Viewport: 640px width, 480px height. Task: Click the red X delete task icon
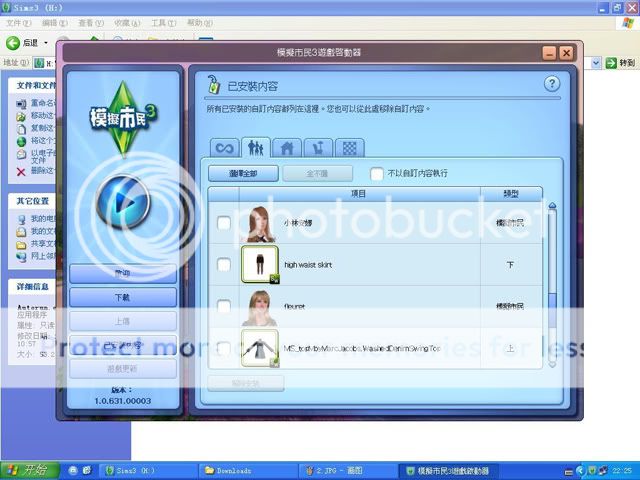point(21,172)
